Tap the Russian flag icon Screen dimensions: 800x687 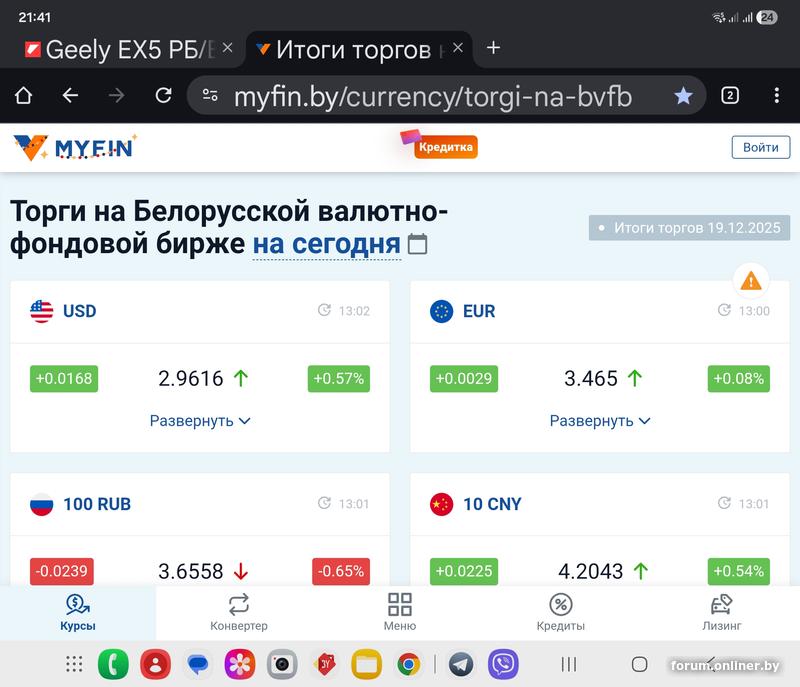[41, 504]
